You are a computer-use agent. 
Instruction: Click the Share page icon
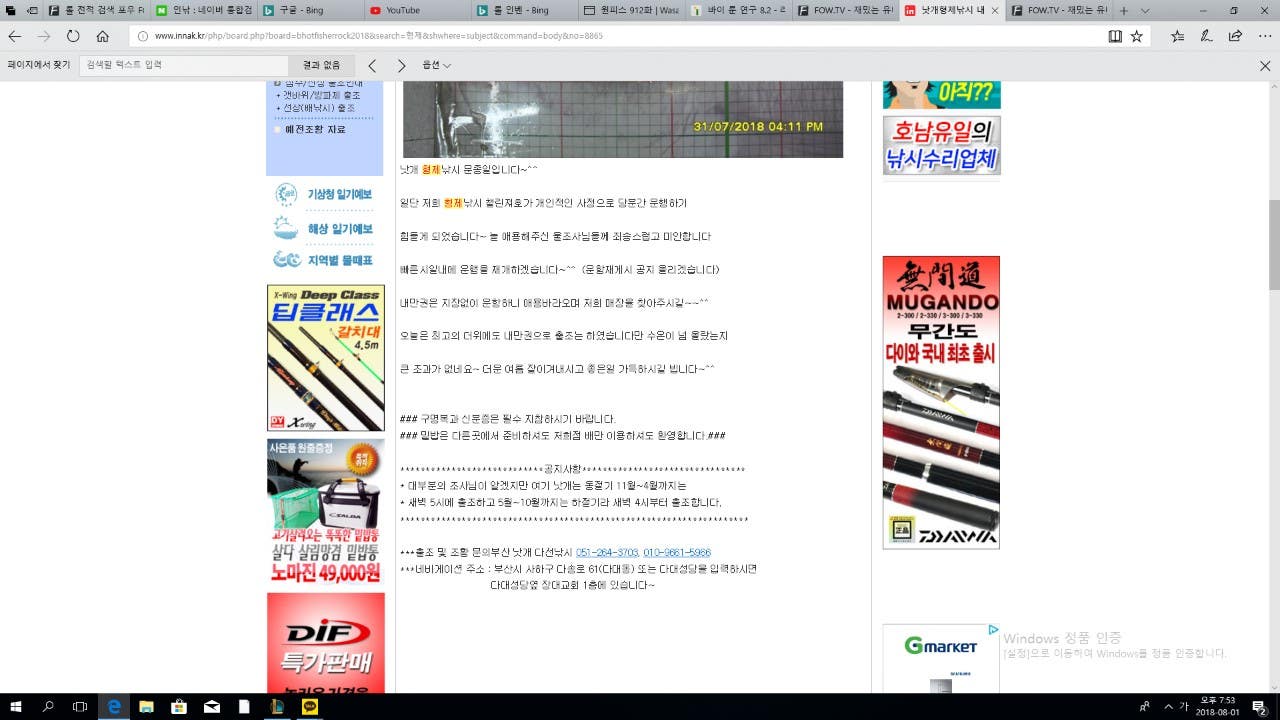click(x=1236, y=36)
